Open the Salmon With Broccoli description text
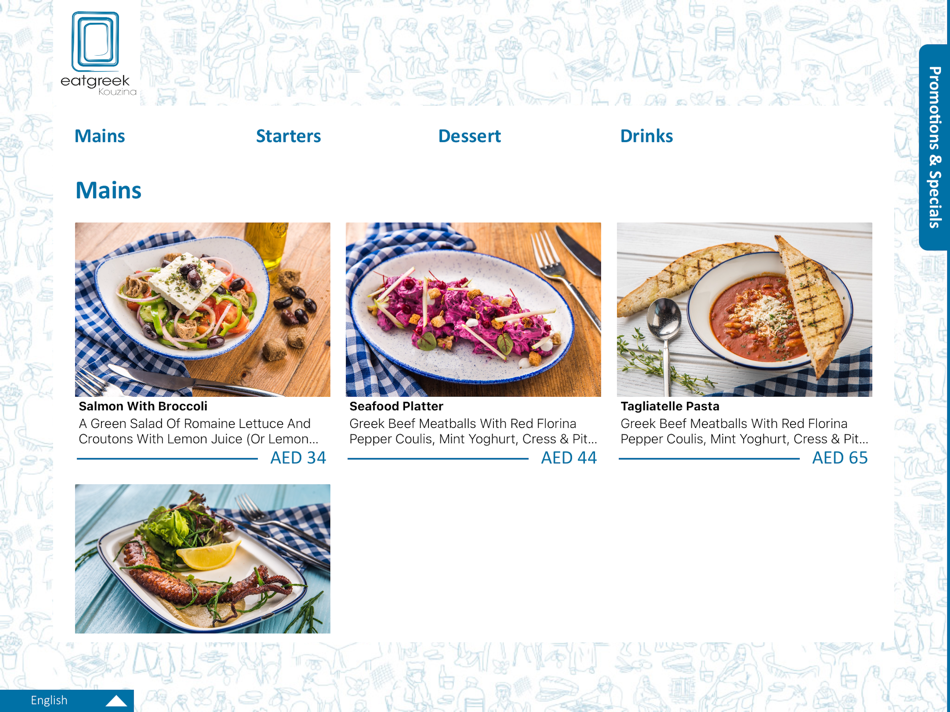This screenshot has height=712, width=950. 198,431
